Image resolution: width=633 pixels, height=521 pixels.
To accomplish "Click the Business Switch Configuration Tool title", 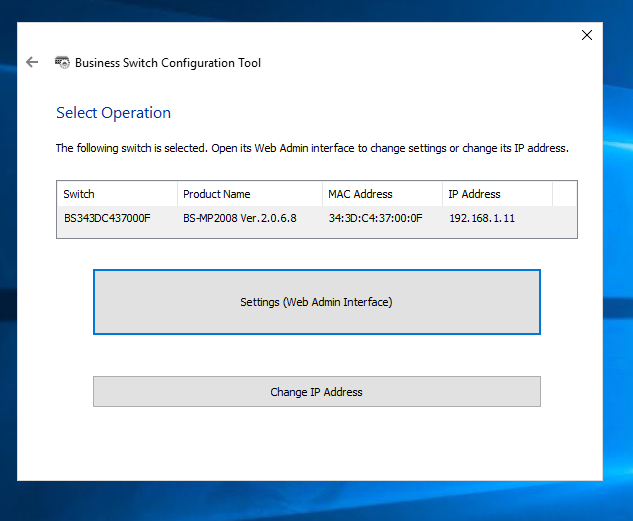I will pos(168,63).
